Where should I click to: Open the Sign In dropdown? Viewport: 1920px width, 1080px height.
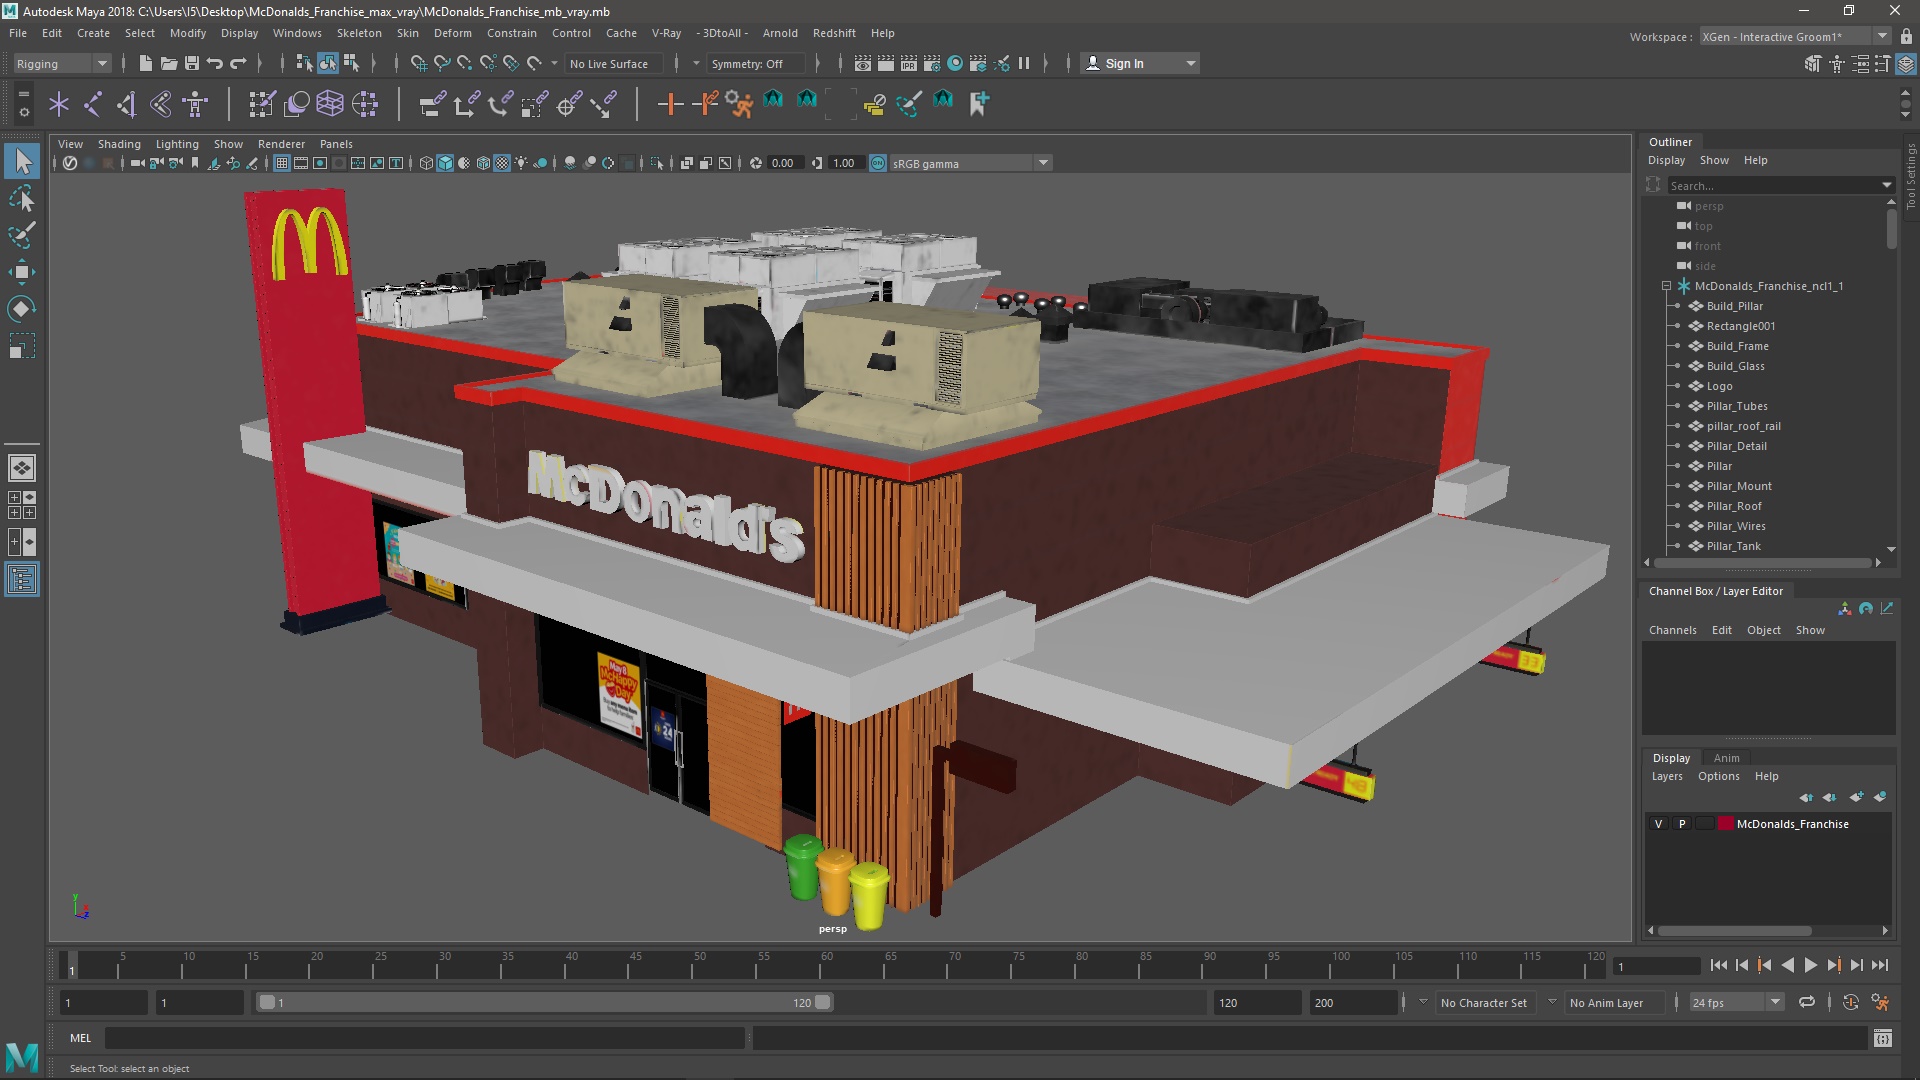tap(1140, 63)
